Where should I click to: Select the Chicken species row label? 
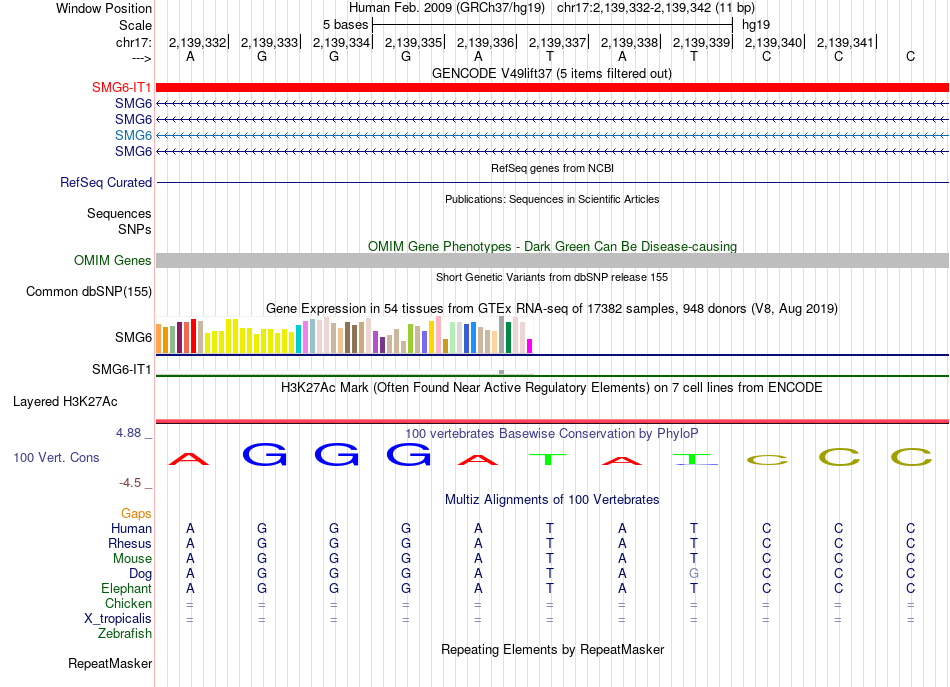128,603
